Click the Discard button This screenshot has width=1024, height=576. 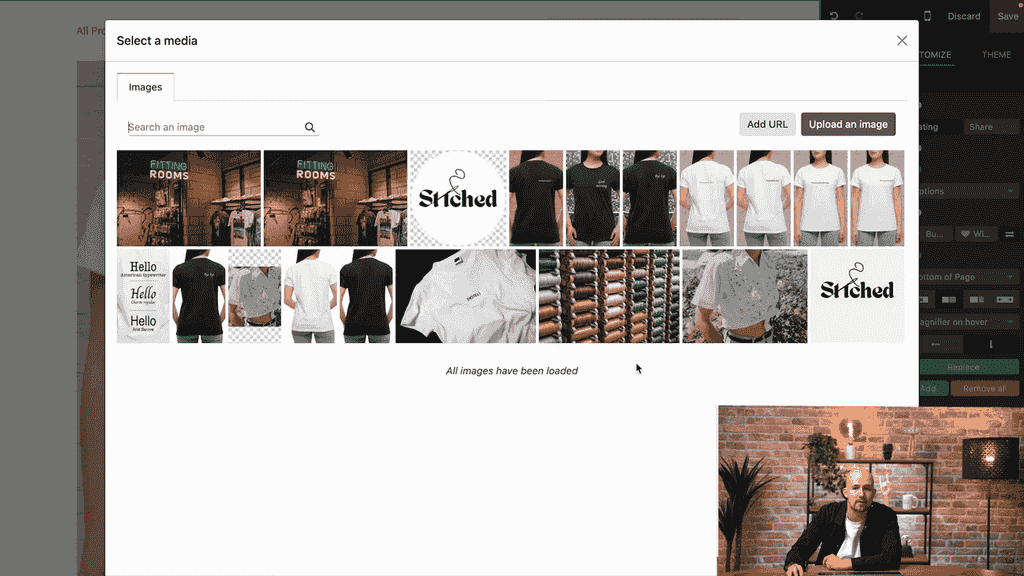tap(964, 16)
